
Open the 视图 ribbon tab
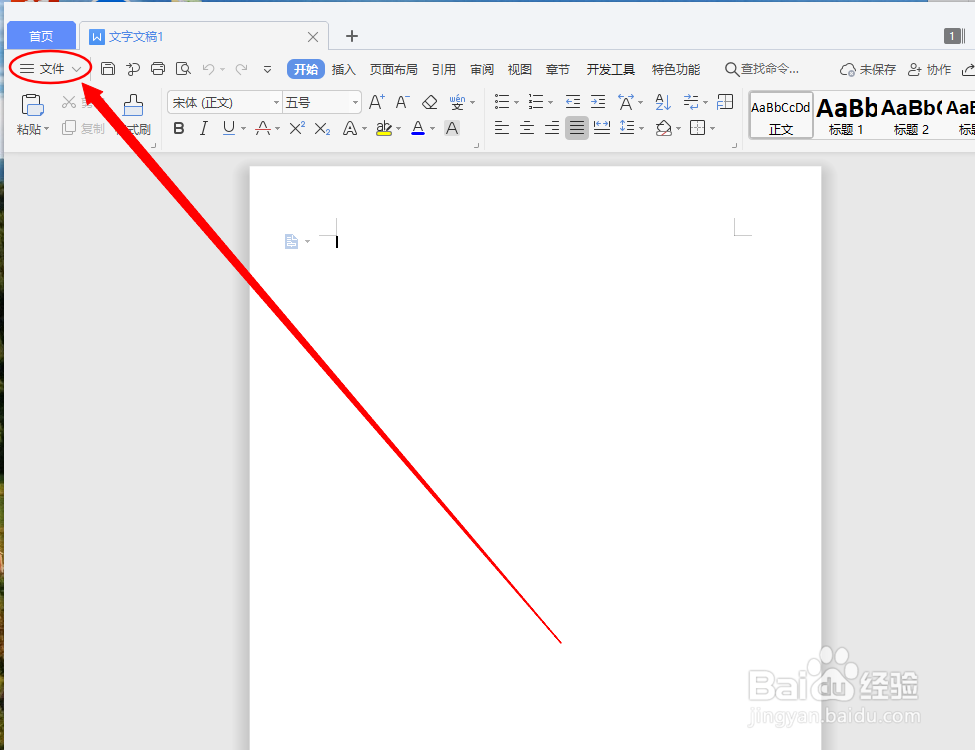coord(520,69)
